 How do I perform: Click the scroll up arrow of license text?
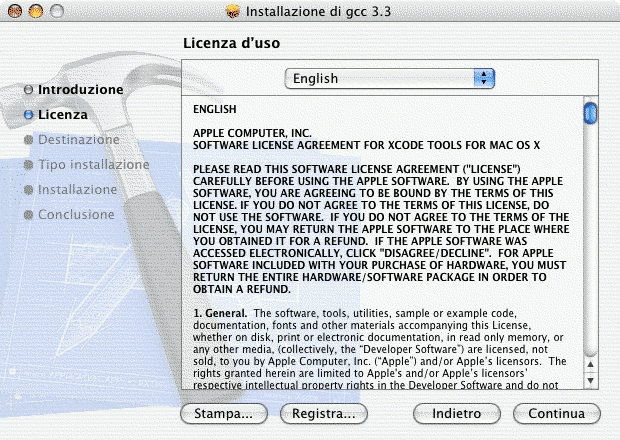click(x=590, y=364)
